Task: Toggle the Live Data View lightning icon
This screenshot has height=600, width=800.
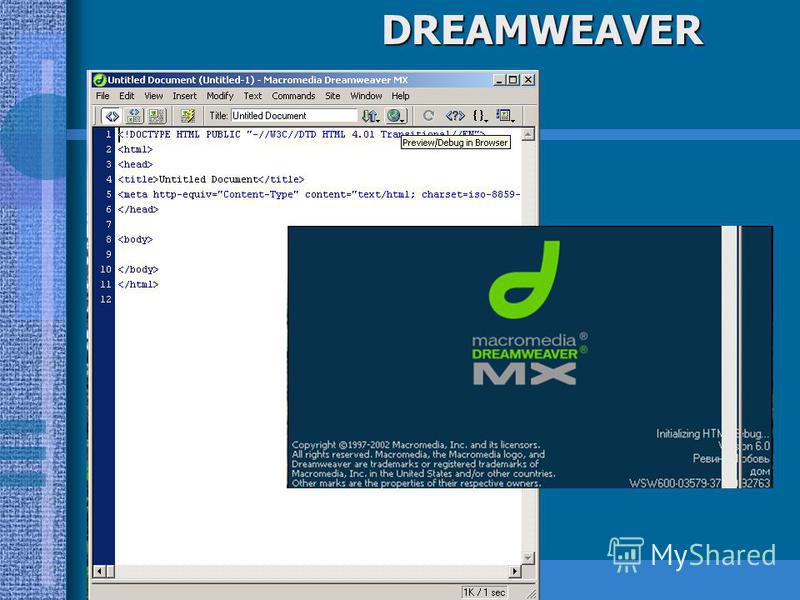Action: (x=188, y=116)
